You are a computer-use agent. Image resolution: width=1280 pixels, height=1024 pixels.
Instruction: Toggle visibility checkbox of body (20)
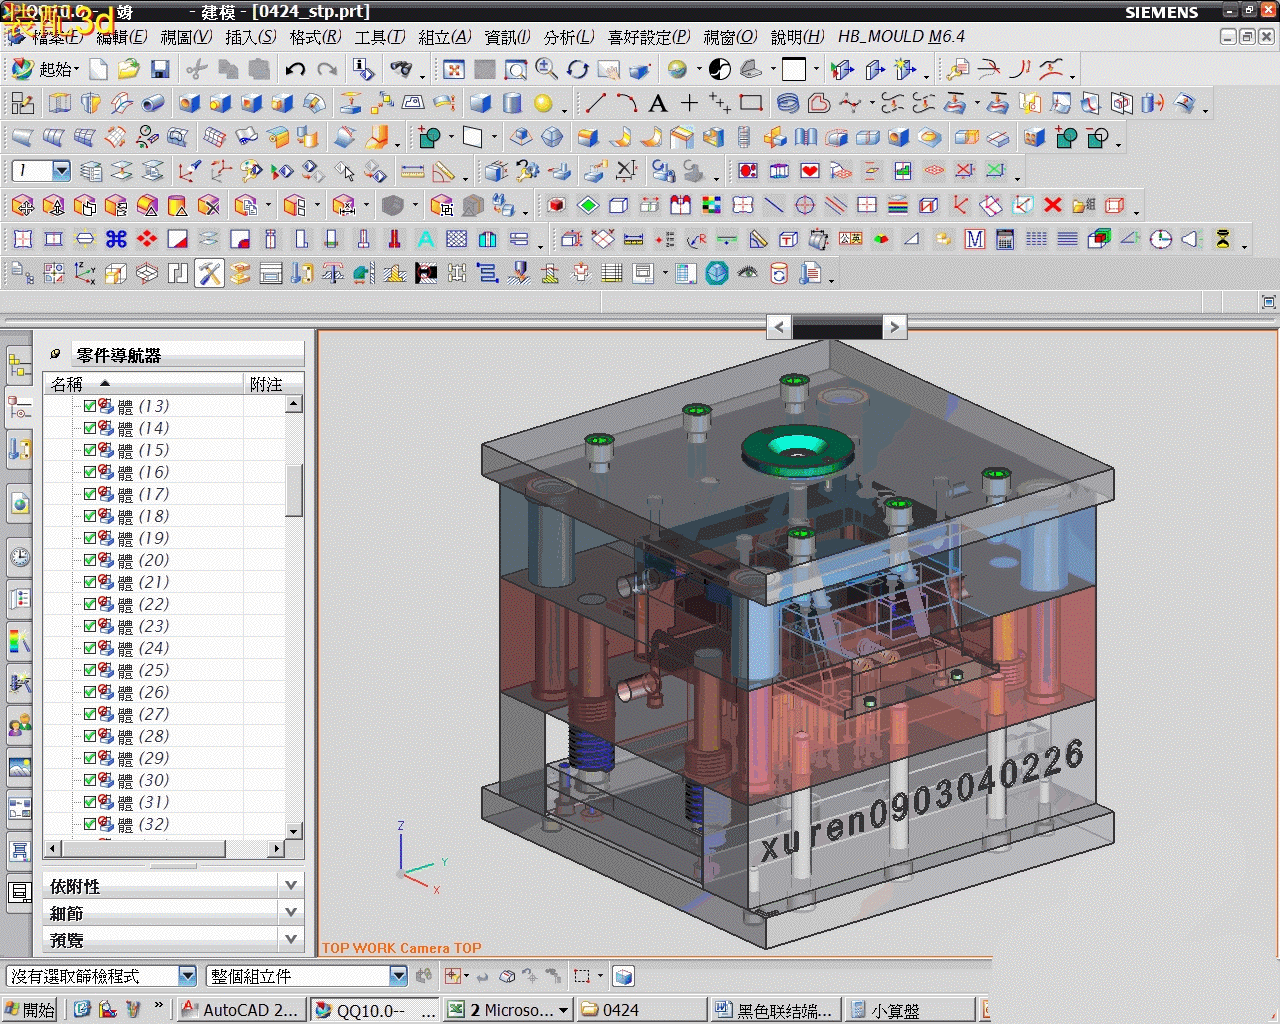(x=90, y=560)
